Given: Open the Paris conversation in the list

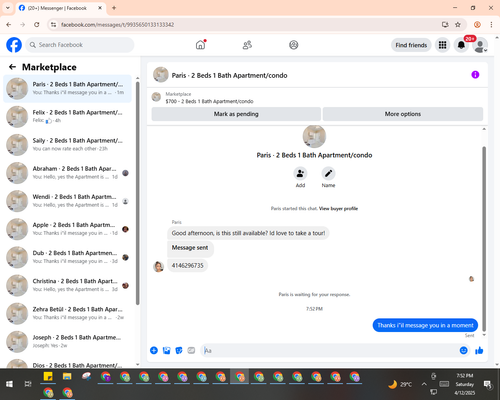Looking at the screenshot, I should (67, 89).
